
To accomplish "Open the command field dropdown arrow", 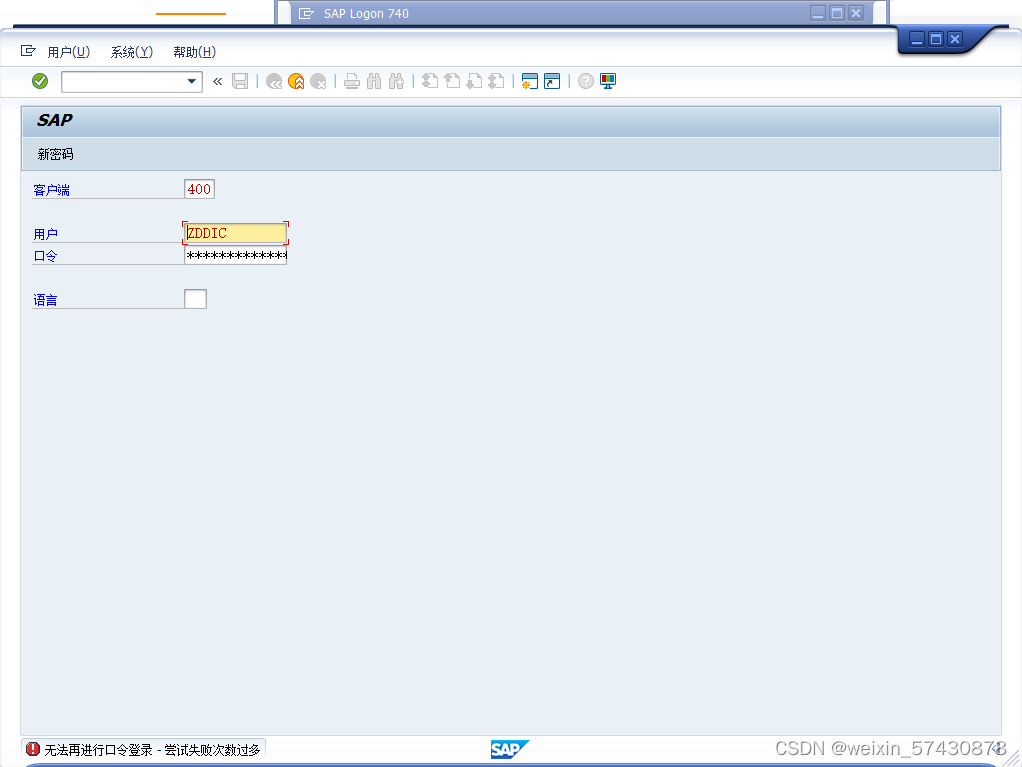I will coord(192,81).
